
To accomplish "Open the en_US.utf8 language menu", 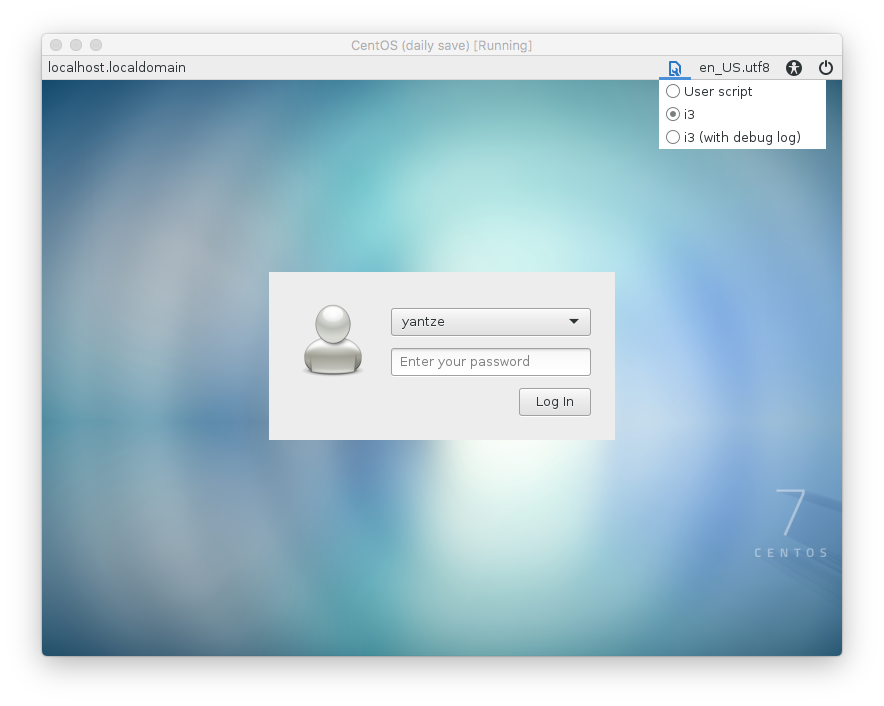I will click(734, 68).
